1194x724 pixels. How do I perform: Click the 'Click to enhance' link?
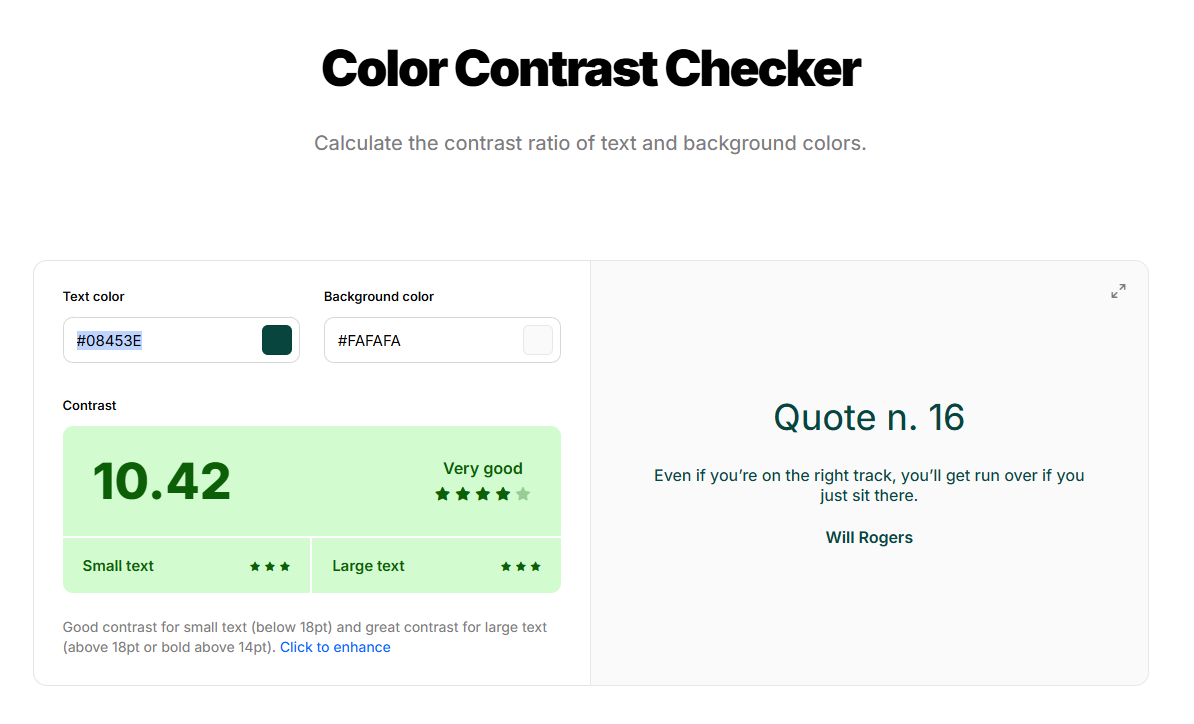335,647
